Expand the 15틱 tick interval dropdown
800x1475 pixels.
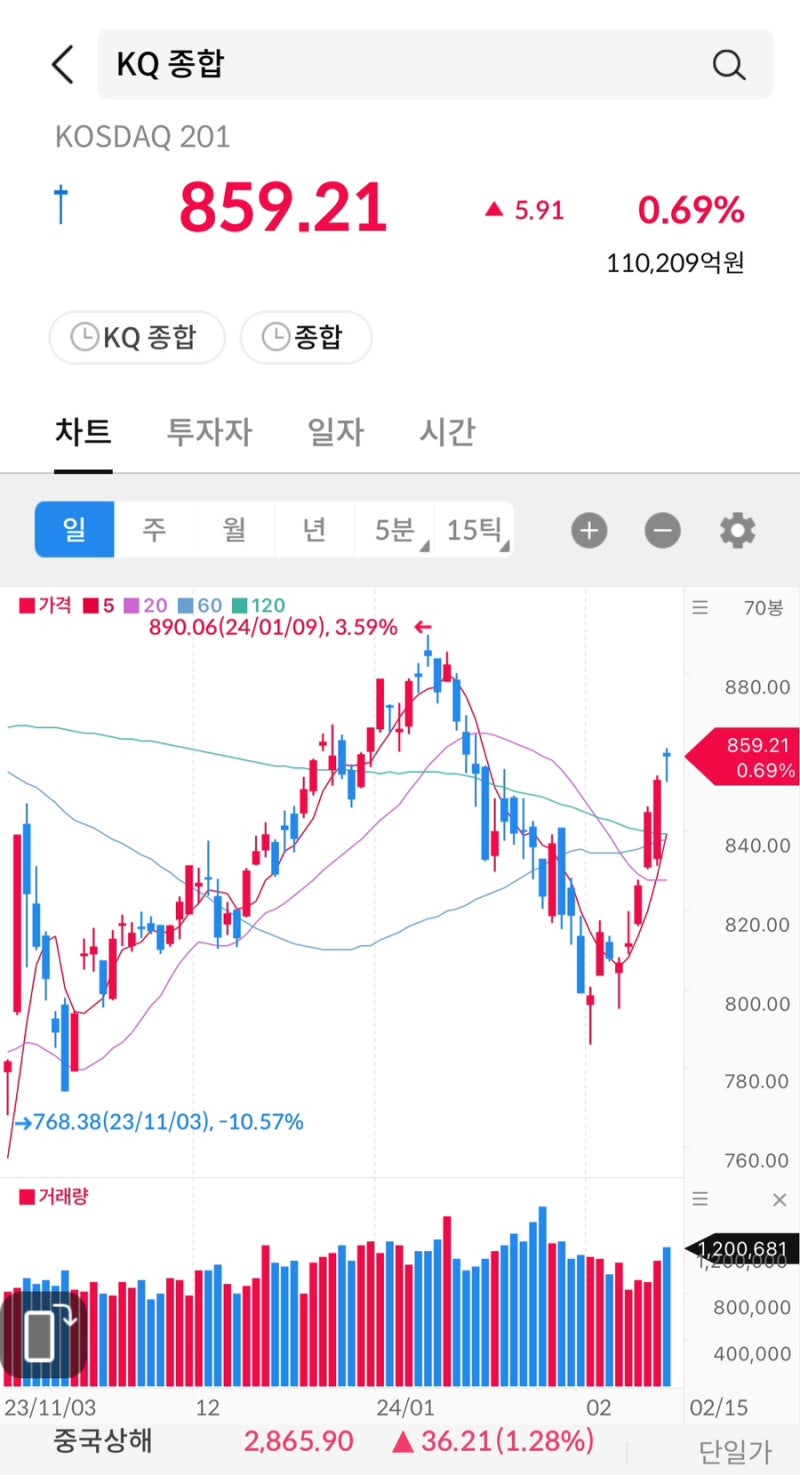point(475,529)
